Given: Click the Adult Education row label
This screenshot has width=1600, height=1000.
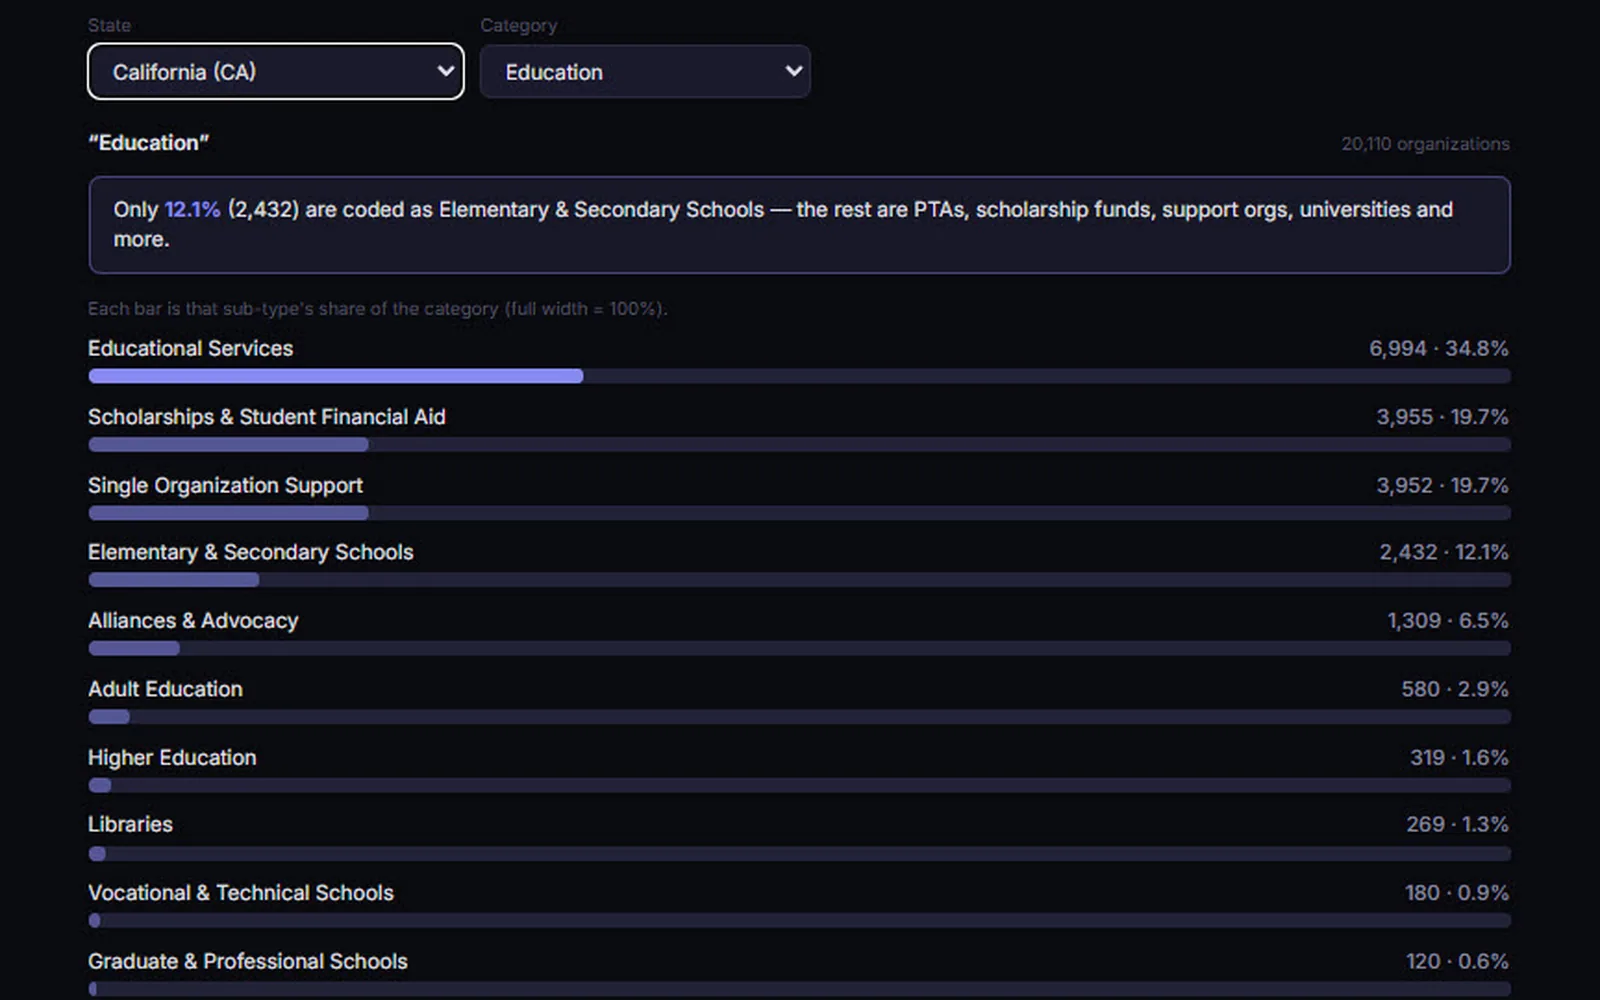Looking at the screenshot, I should tap(165, 689).
